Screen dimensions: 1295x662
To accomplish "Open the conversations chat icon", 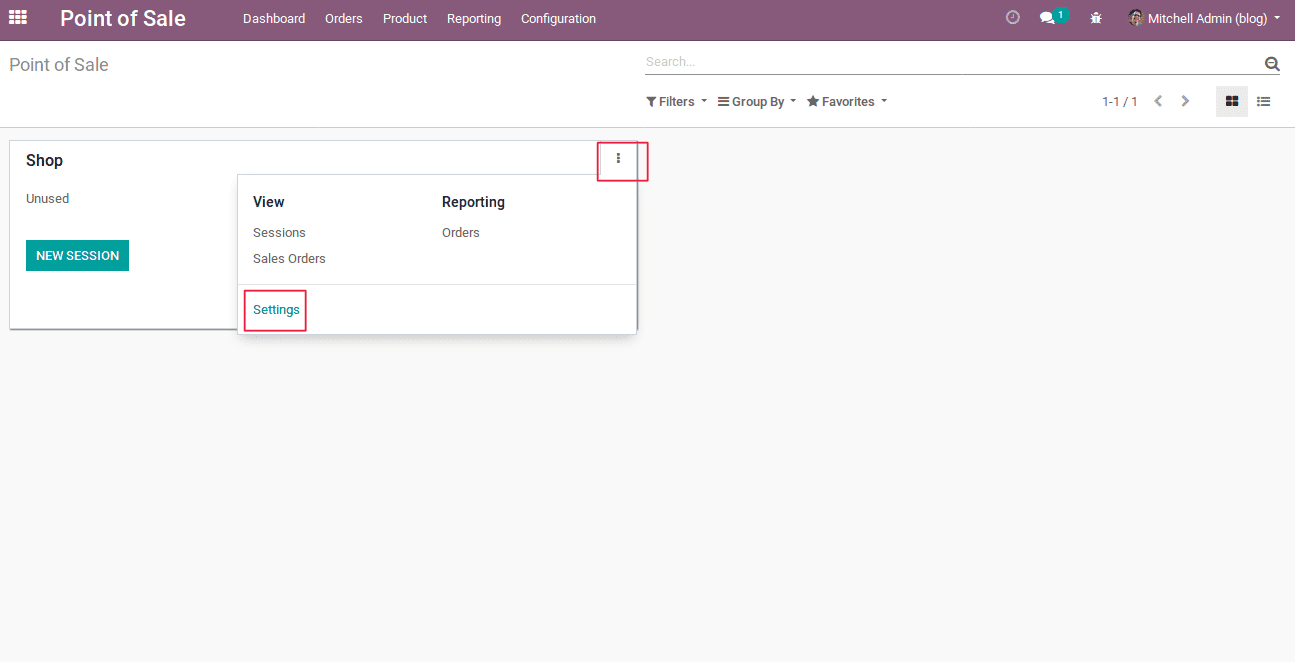I will pos(1048,18).
